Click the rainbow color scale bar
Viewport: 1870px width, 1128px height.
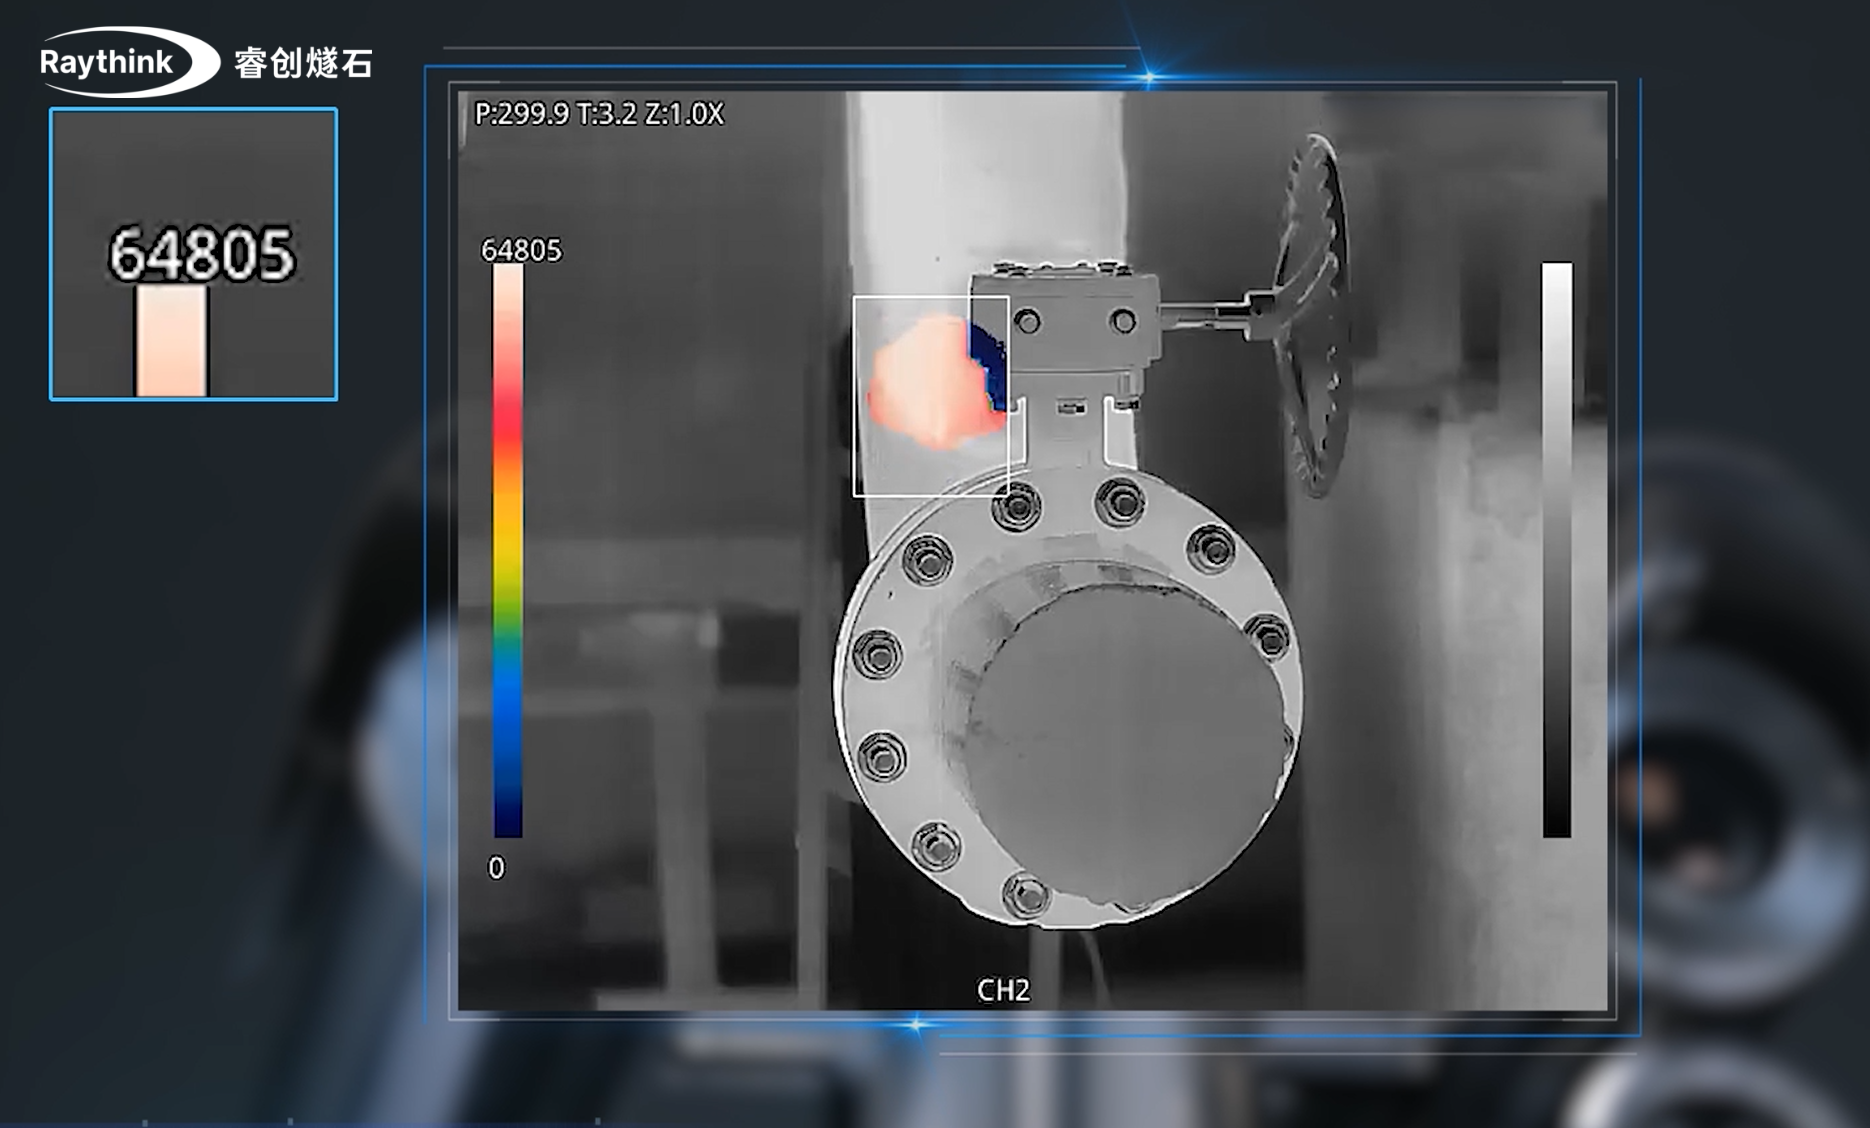[x=508, y=550]
